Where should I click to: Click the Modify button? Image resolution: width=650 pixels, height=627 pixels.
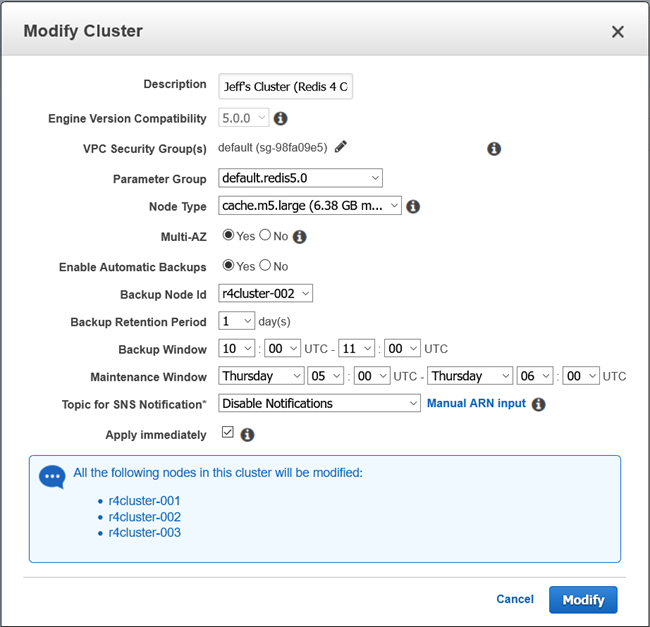pyautogui.click(x=583, y=600)
